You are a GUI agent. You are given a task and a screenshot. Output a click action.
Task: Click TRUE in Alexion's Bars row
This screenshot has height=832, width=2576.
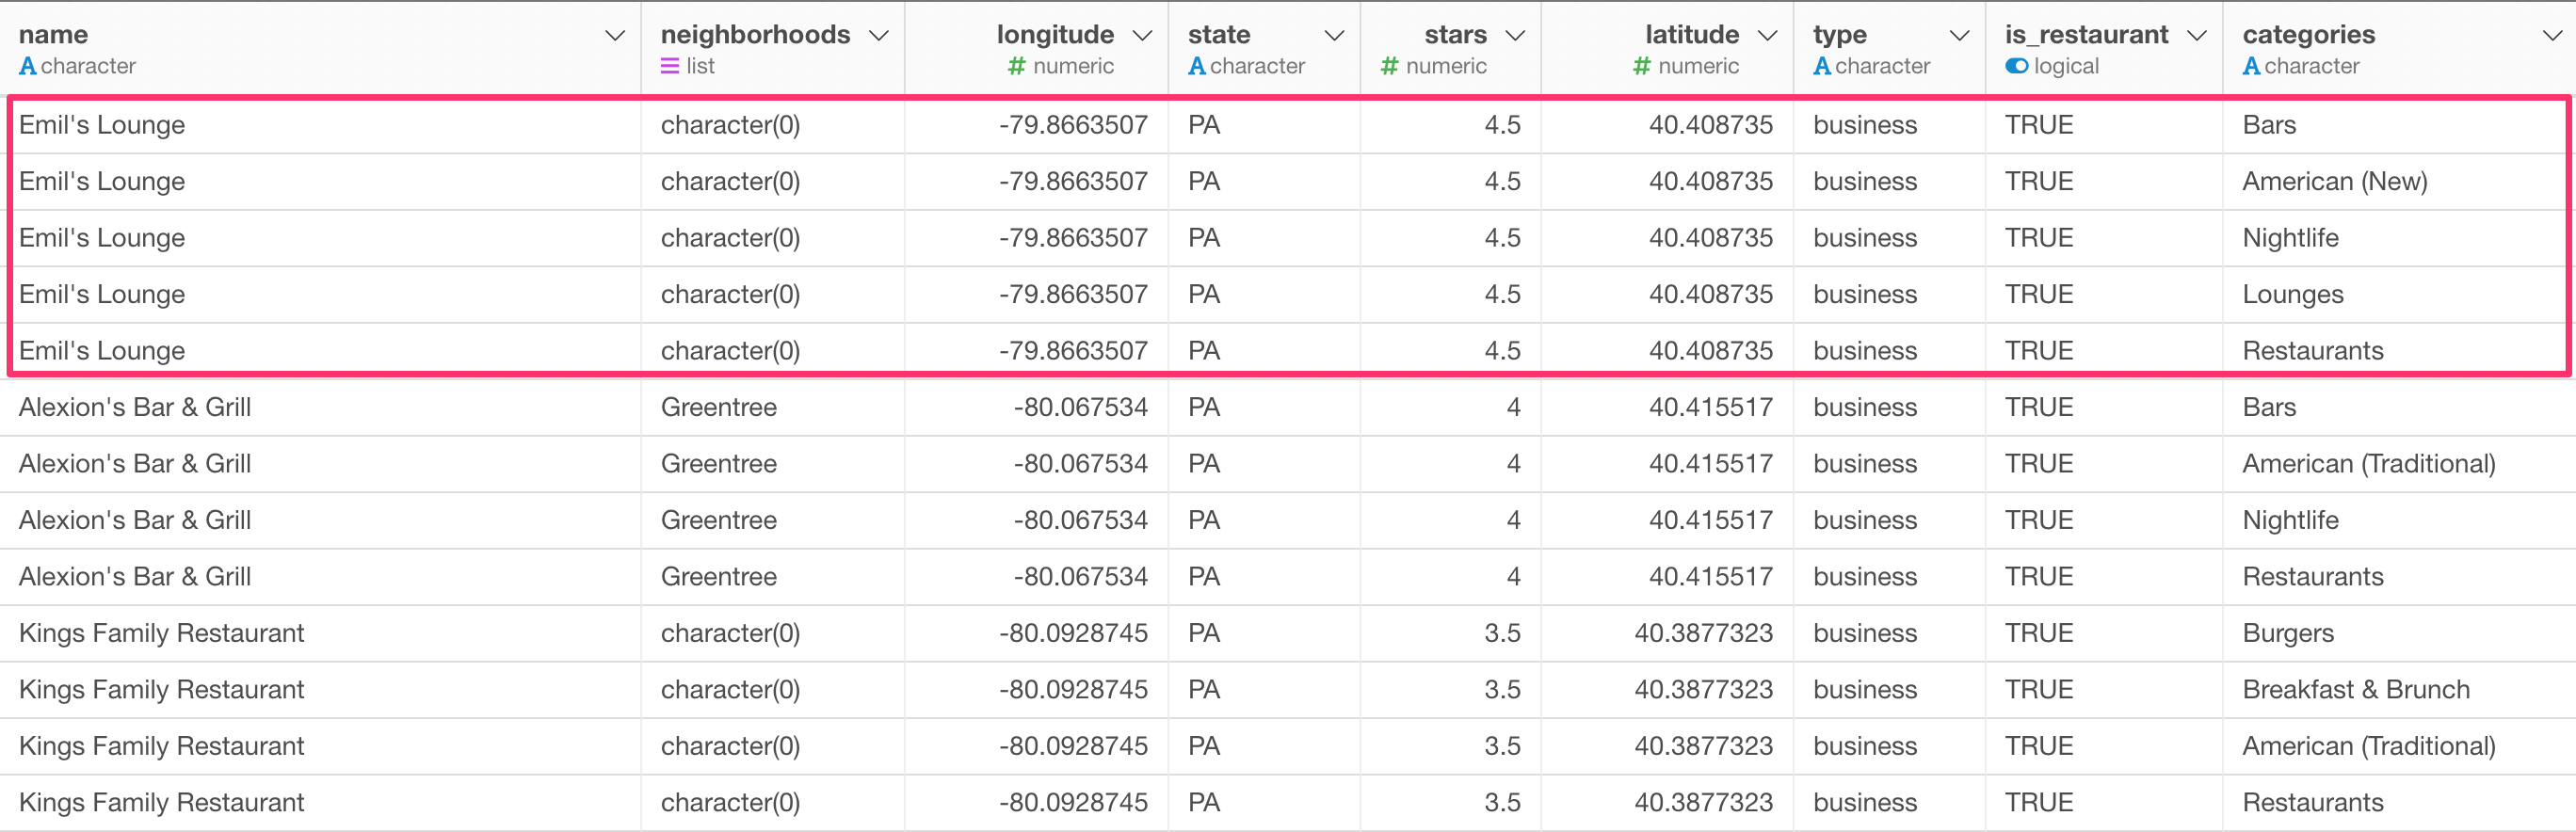(x=2038, y=407)
